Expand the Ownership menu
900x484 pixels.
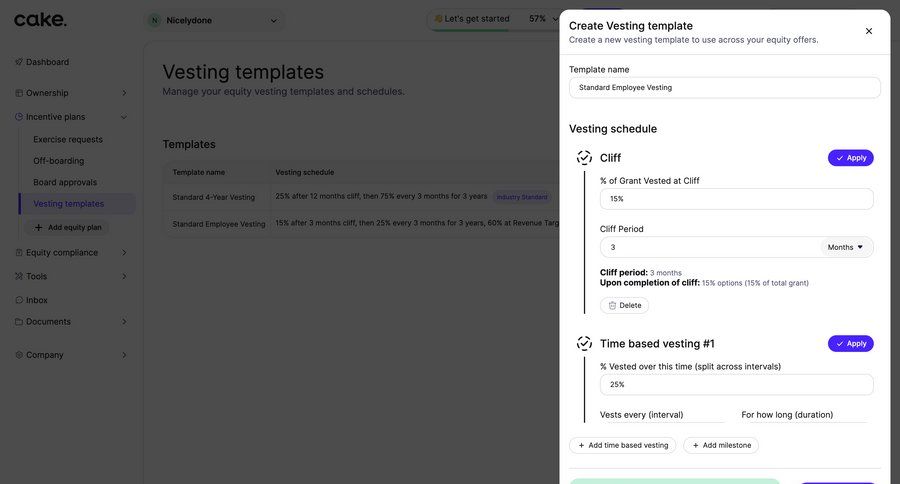pyautogui.click(x=124, y=93)
